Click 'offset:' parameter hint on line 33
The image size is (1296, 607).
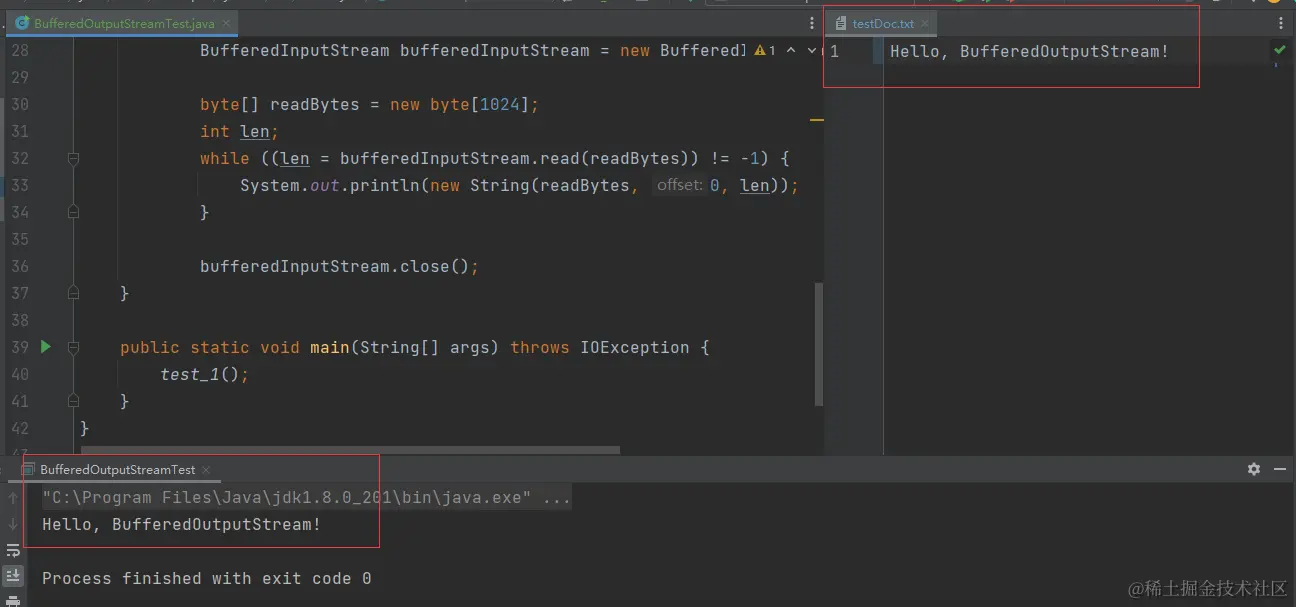[680, 185]
